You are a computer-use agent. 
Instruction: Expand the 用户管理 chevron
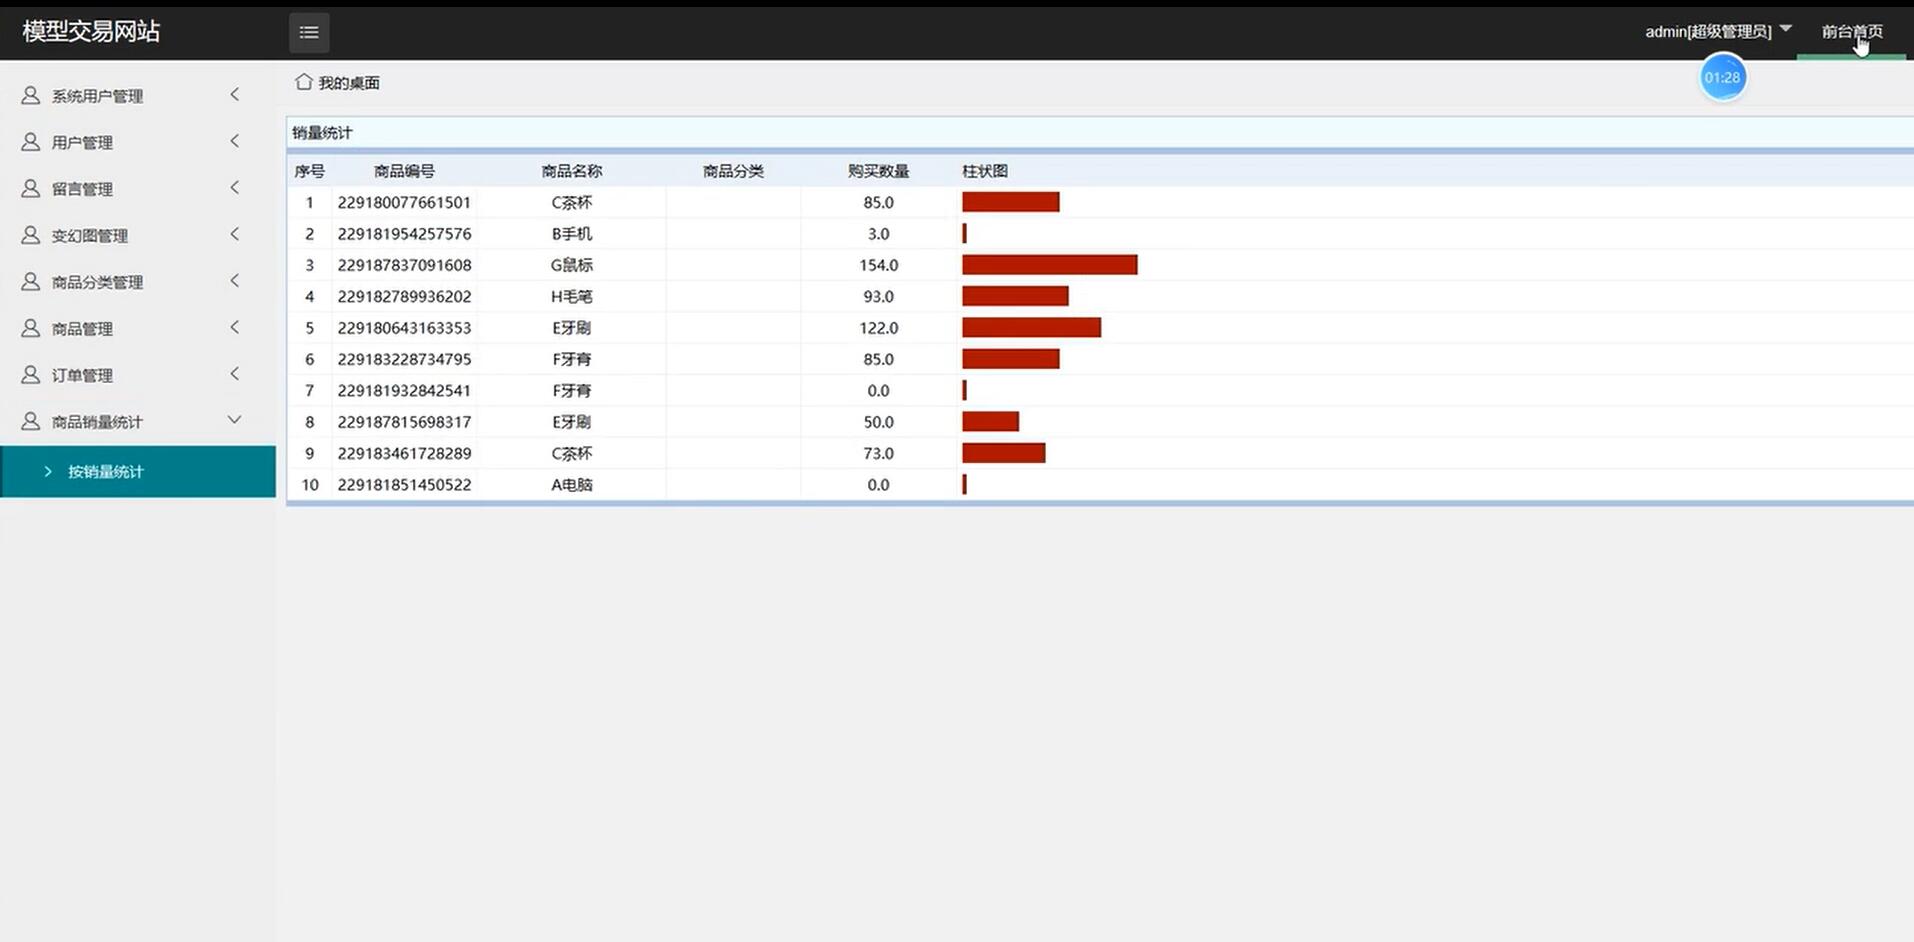[235, 141]
